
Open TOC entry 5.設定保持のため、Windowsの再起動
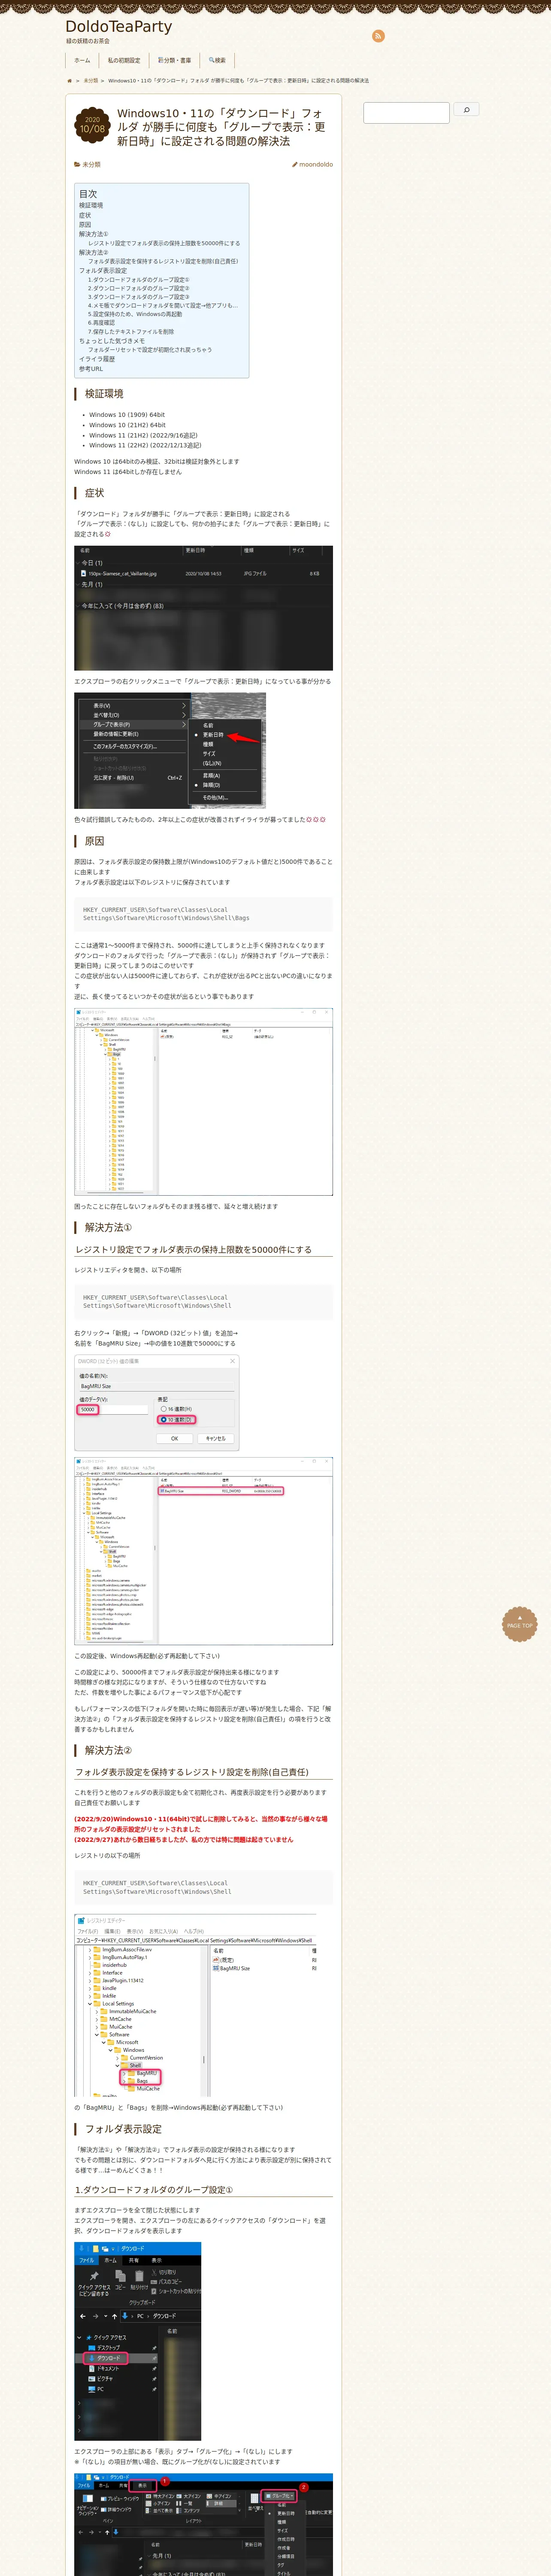pos(135,314)
